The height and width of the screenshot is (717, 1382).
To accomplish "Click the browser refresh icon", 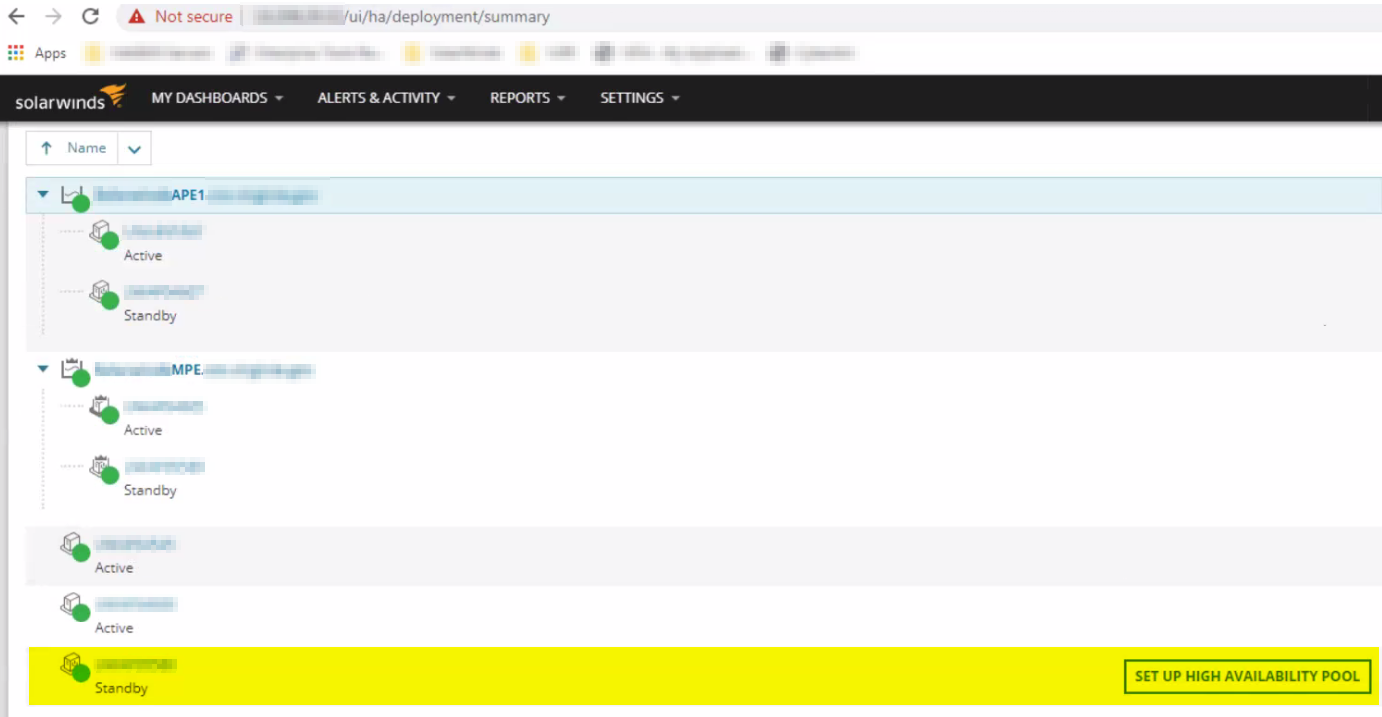I will [x=90, y=15].
